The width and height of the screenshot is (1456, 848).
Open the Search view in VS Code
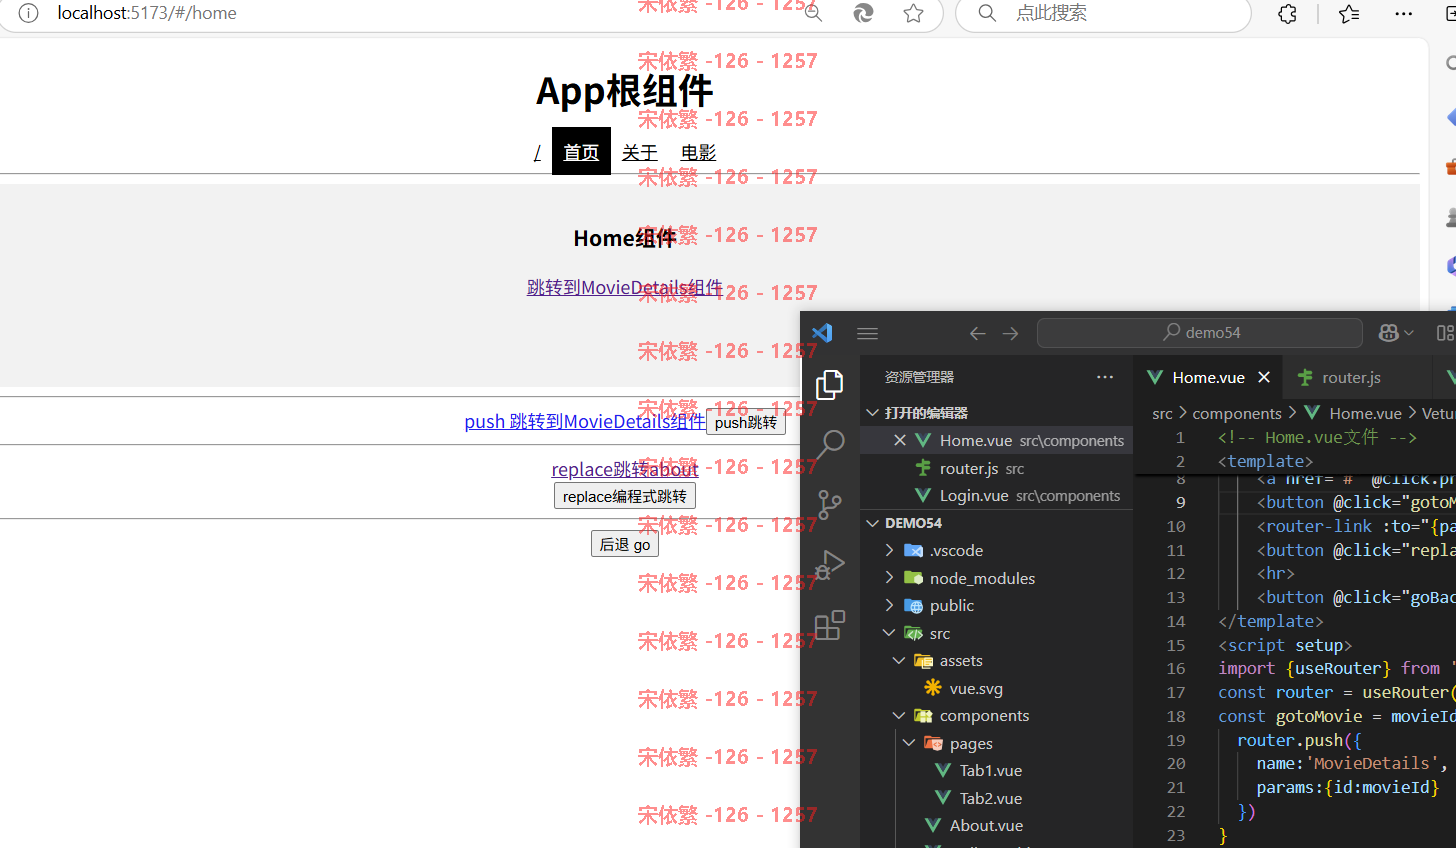coord(830,444)
